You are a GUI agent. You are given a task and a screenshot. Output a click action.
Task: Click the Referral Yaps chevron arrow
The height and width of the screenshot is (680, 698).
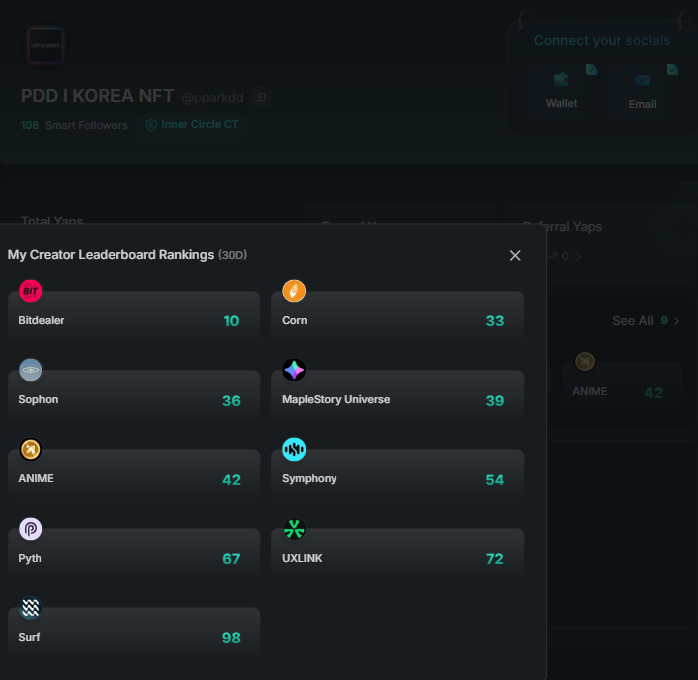[578, 256]
